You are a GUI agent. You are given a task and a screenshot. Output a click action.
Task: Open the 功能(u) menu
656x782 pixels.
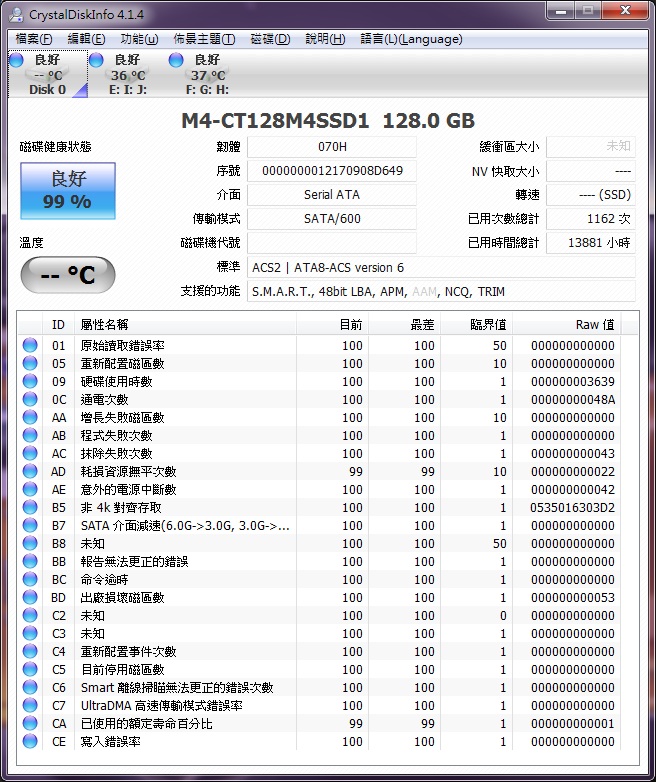coord(139,39)
